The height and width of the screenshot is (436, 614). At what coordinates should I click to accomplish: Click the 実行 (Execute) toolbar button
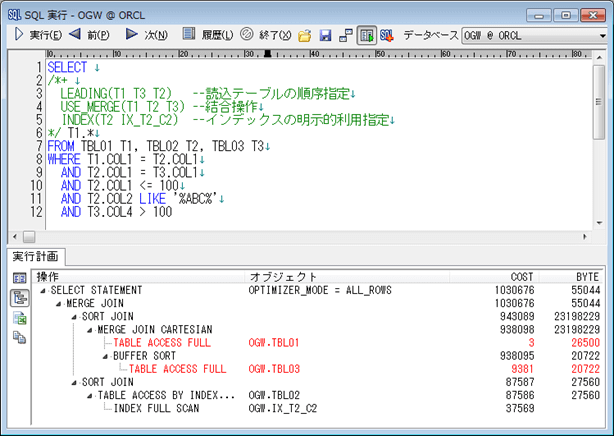click(x=35, y=35)
